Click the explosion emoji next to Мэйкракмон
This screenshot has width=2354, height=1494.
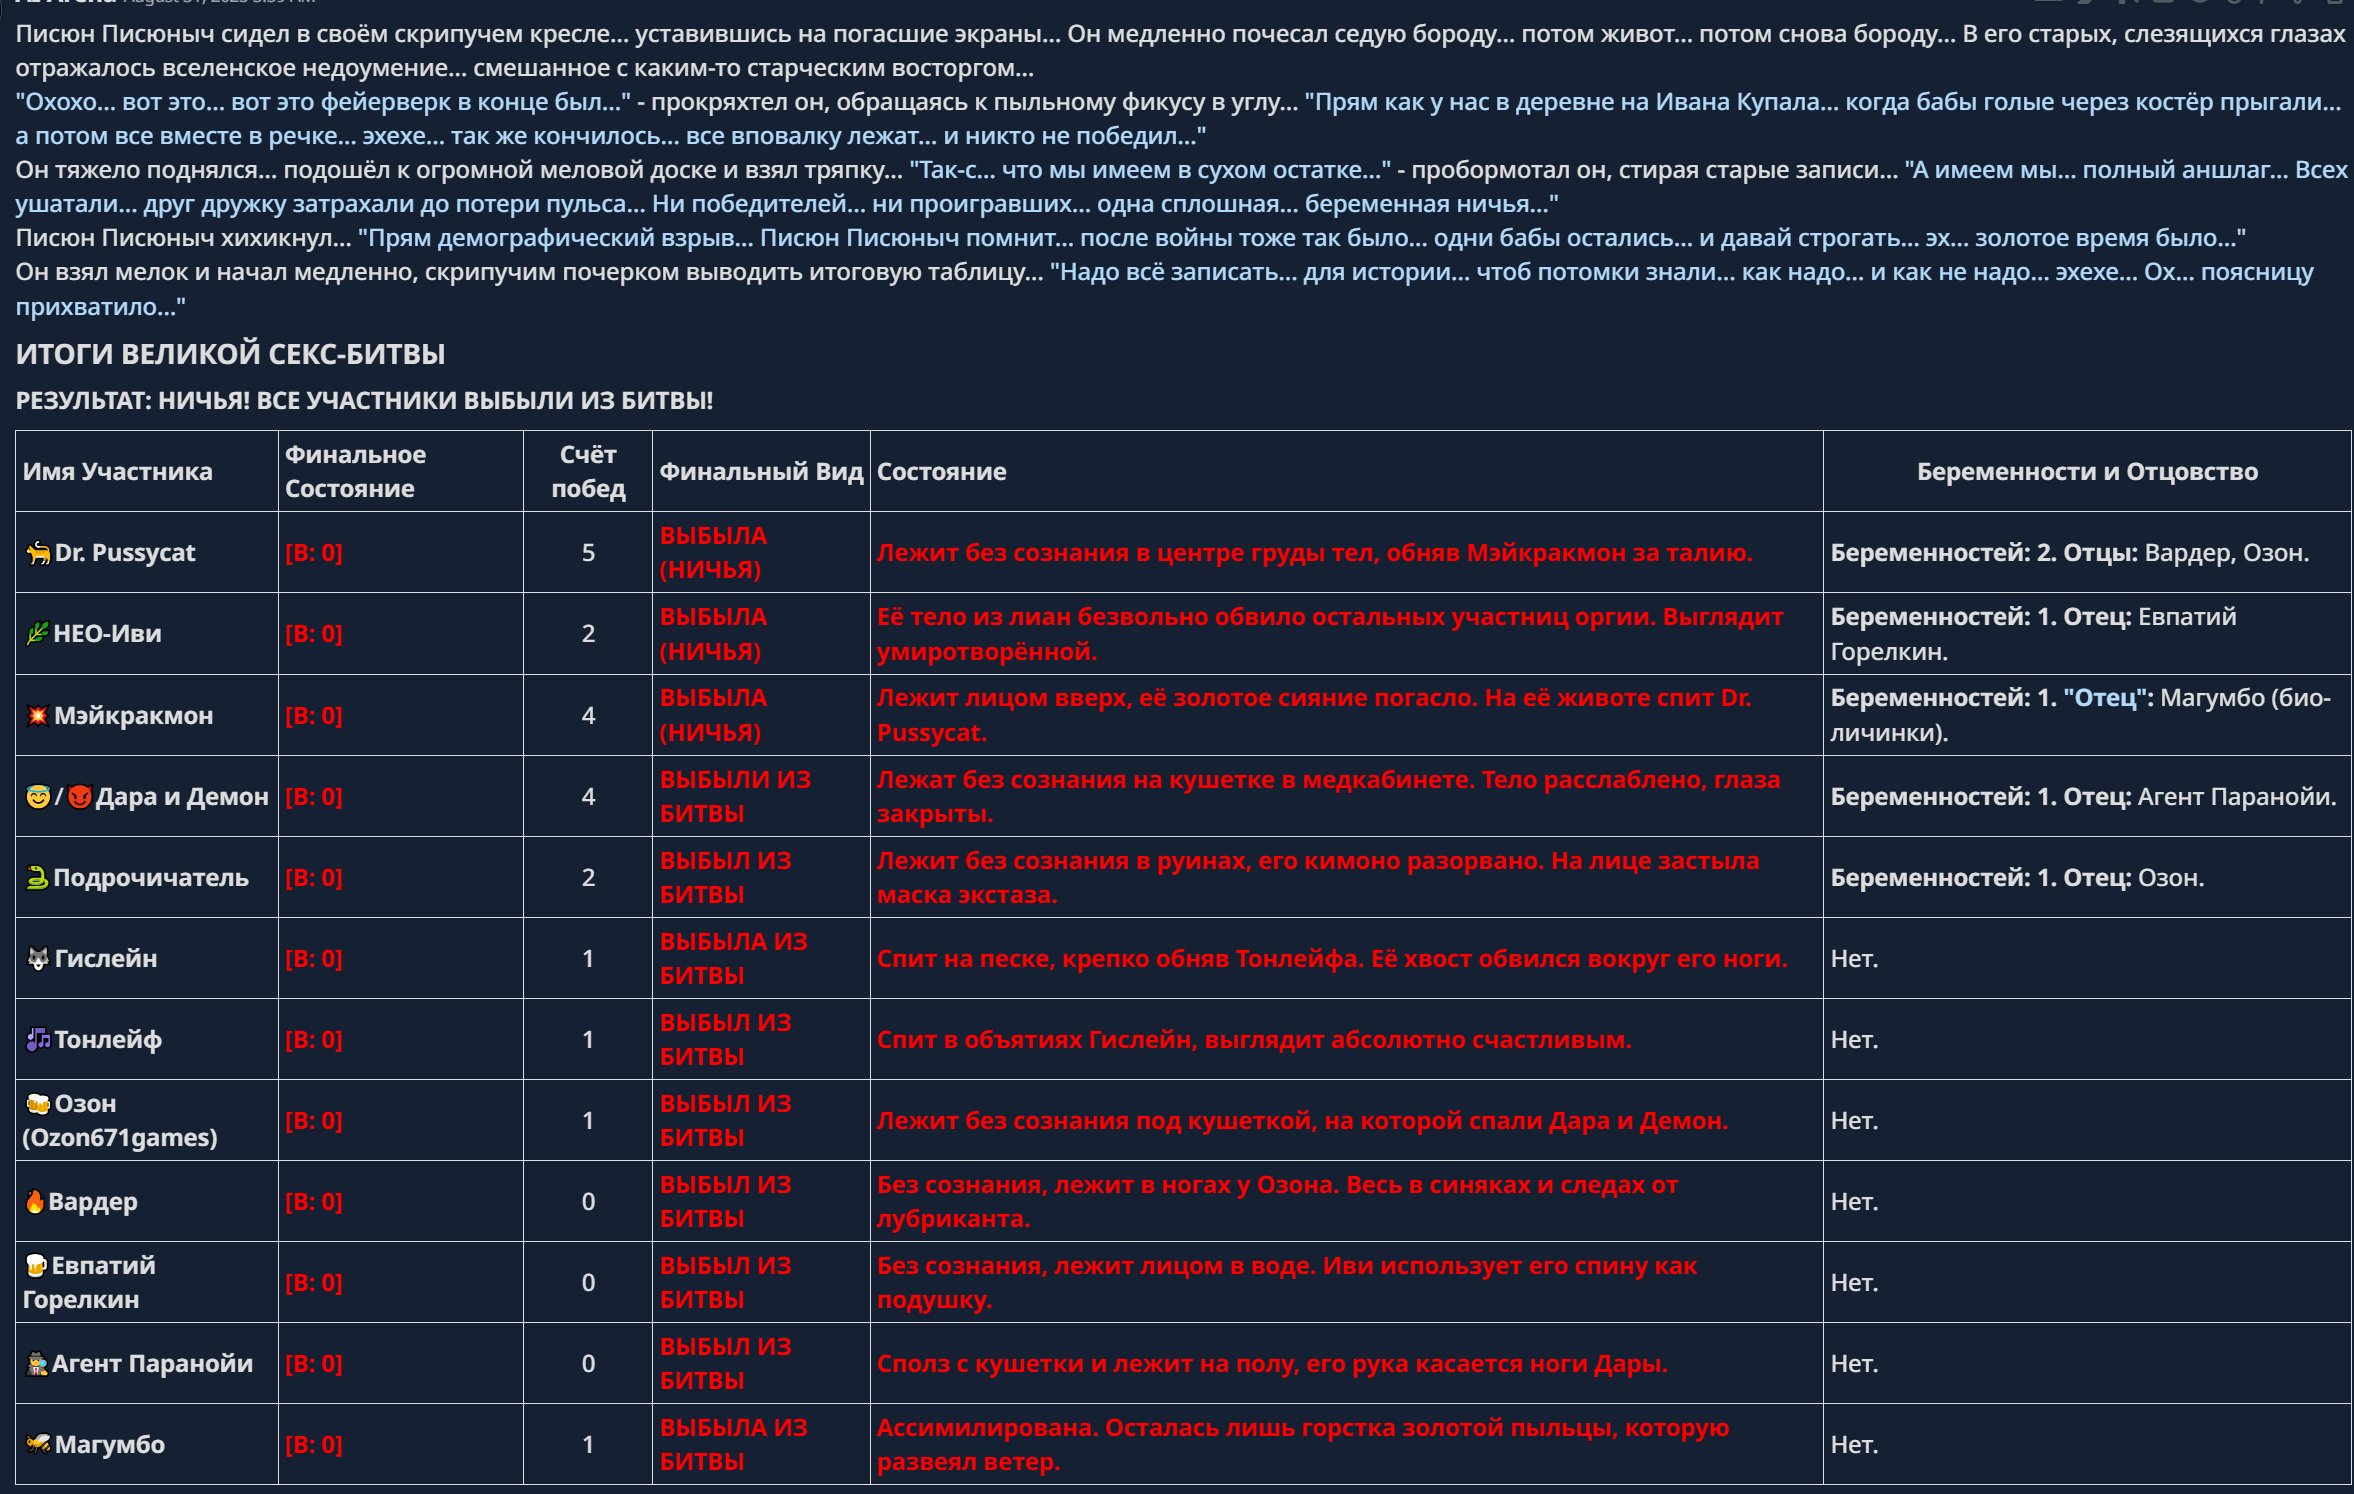point(37,716)
